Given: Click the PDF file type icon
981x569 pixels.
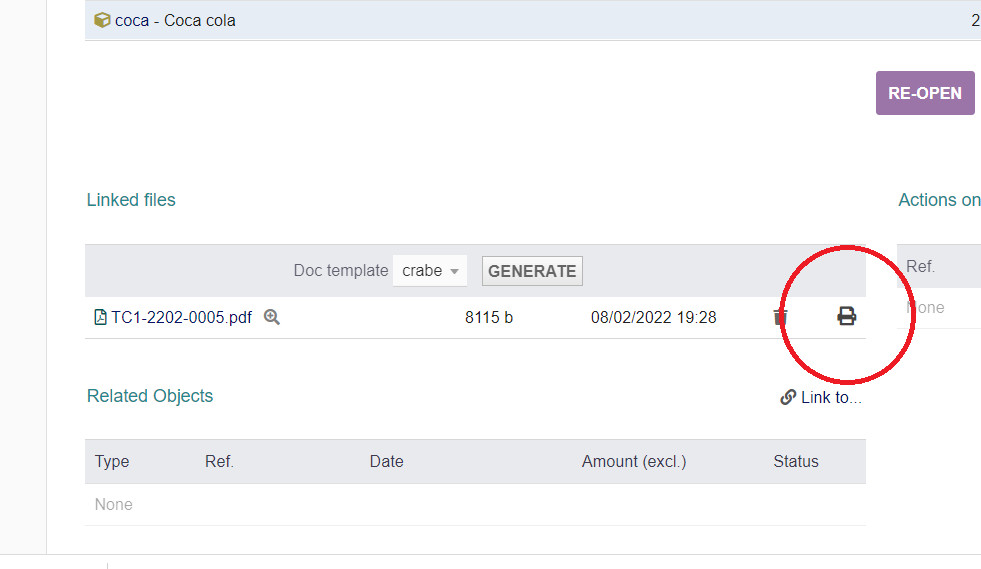Looking at the screenshot, I should [100, 318].
